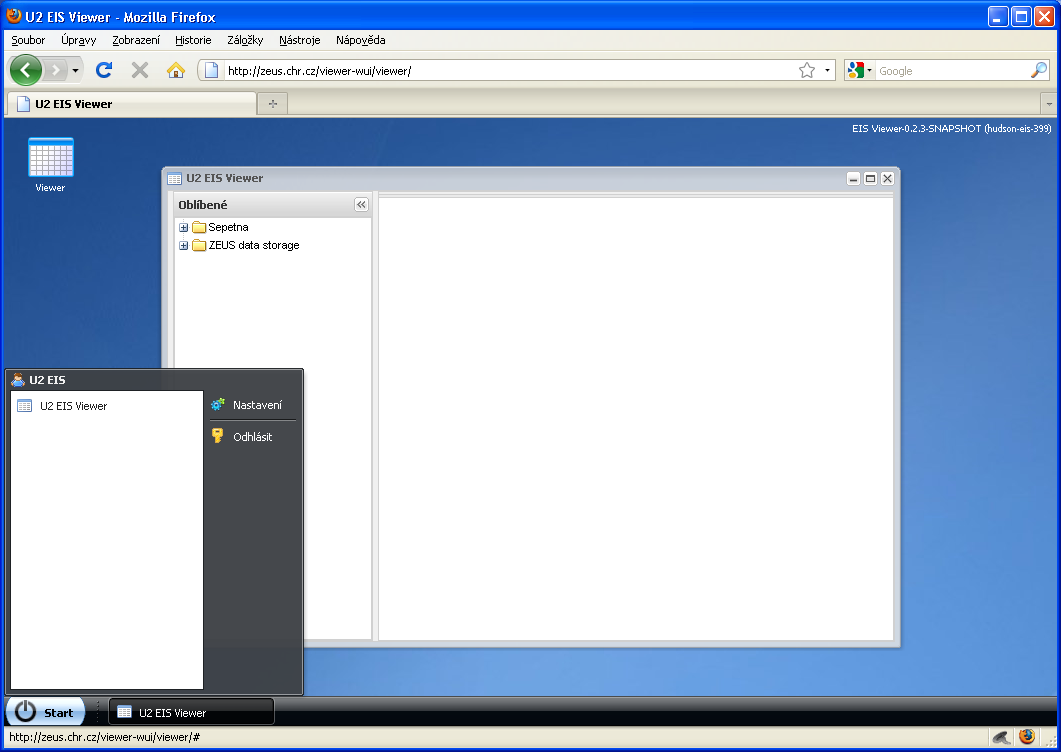Reload the page with refresh icon
The height and width of the screenshot is (752, 1061).
pyautogui.click(x=103, y=70)
